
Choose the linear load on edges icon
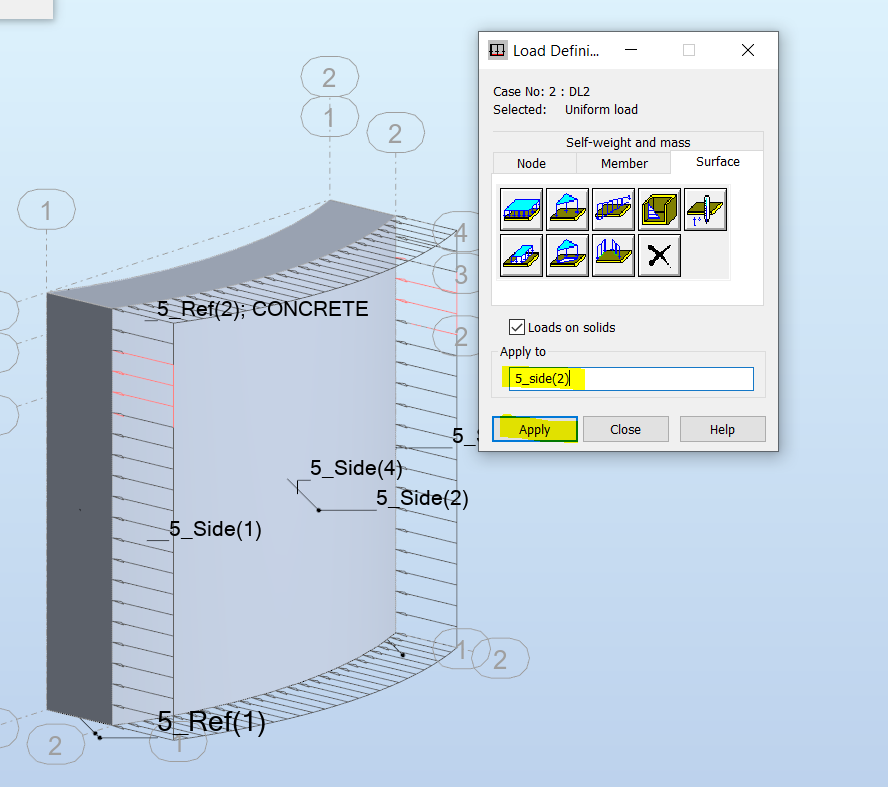point(613,209)
